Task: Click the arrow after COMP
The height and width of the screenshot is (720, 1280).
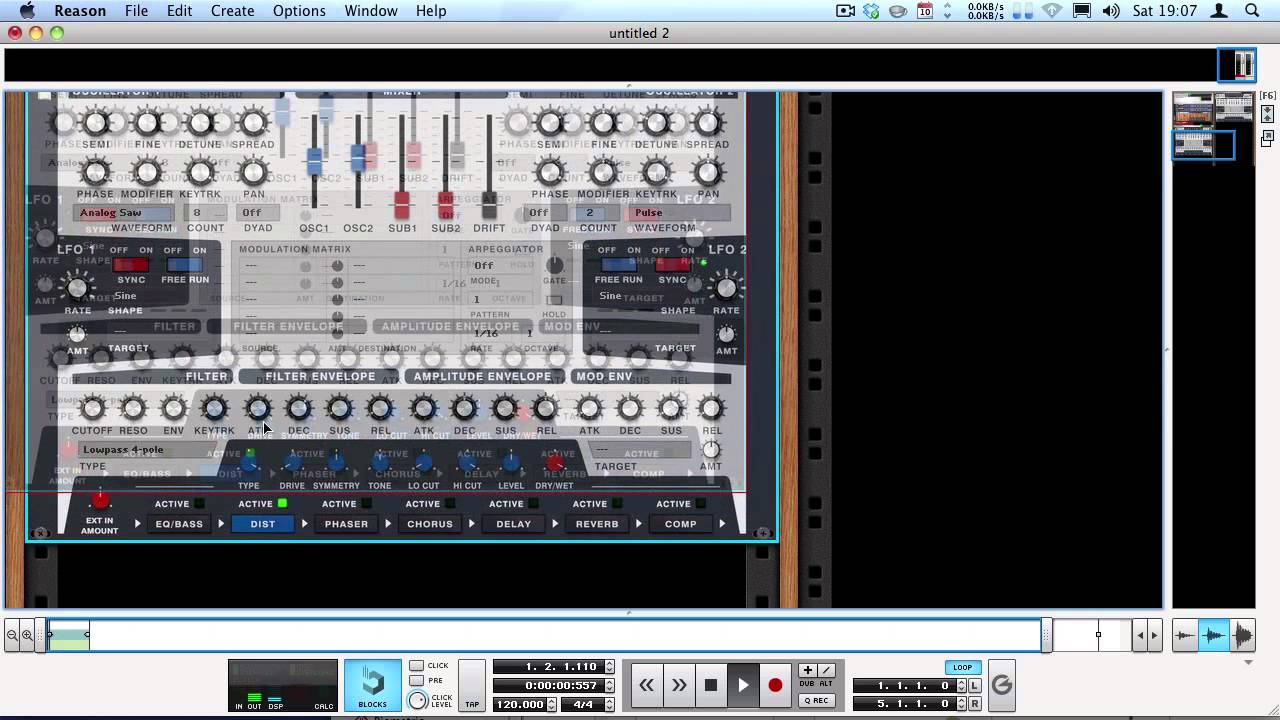Action: click(x=722, y=524)
